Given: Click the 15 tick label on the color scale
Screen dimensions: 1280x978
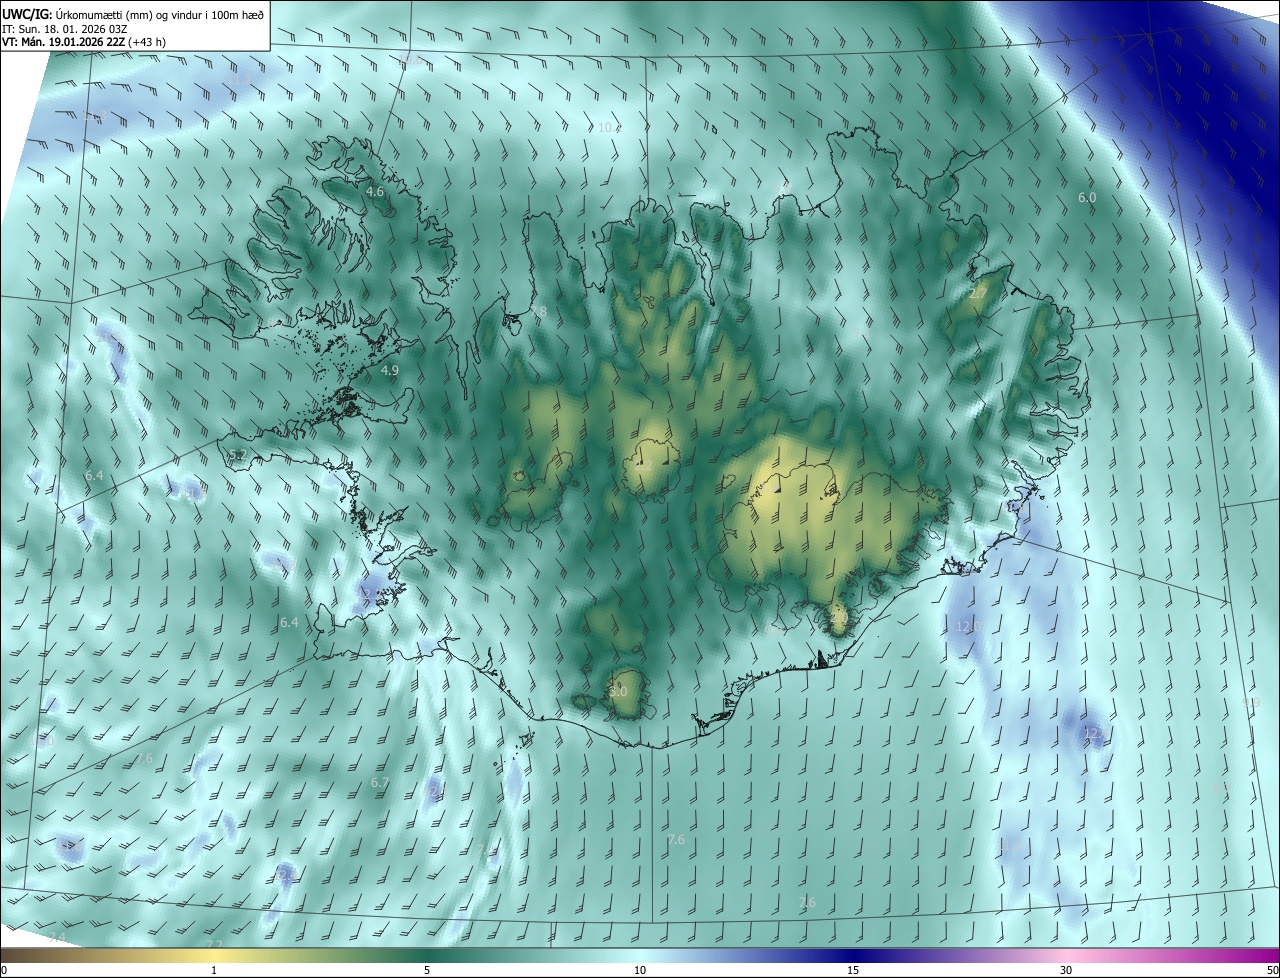Looking at the screenshot, I should tap(853, 971).
